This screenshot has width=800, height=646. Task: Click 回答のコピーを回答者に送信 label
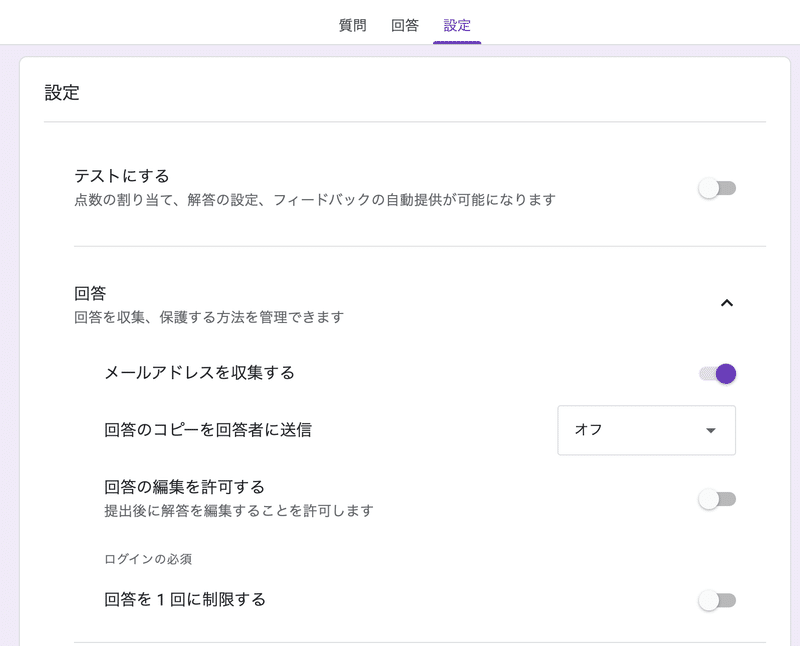208,430
